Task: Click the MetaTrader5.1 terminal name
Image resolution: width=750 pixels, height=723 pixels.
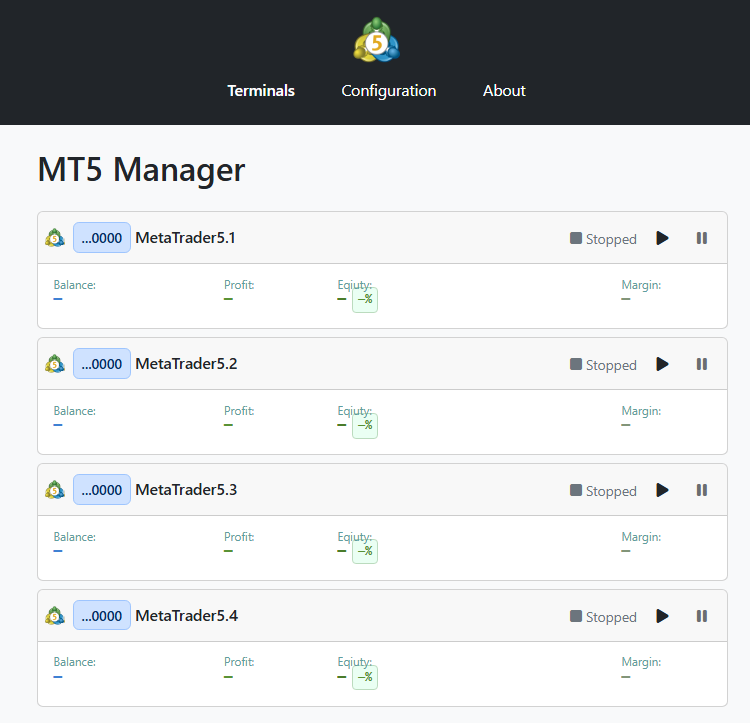Action: [186, 238]
